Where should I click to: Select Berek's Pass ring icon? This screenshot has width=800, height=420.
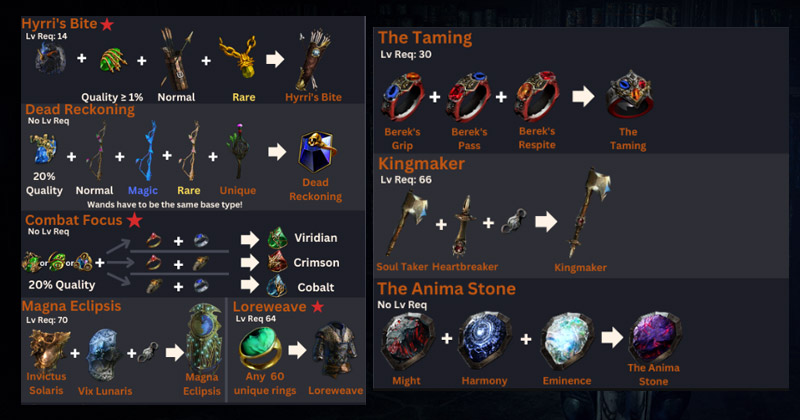click(468, 96)
